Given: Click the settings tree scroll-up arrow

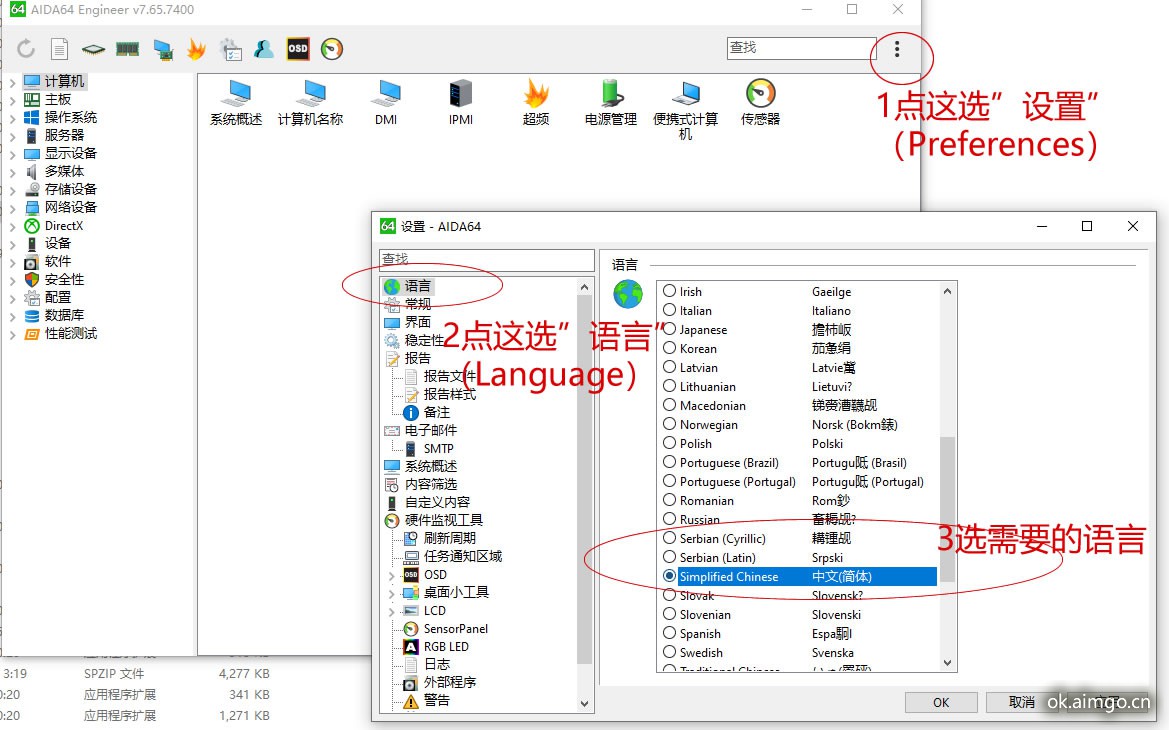Looking at the screenshot, I should click(584, 287).
